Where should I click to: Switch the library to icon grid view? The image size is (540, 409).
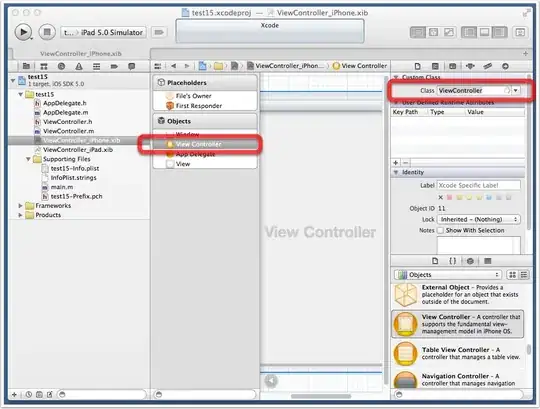coord(512,274)
